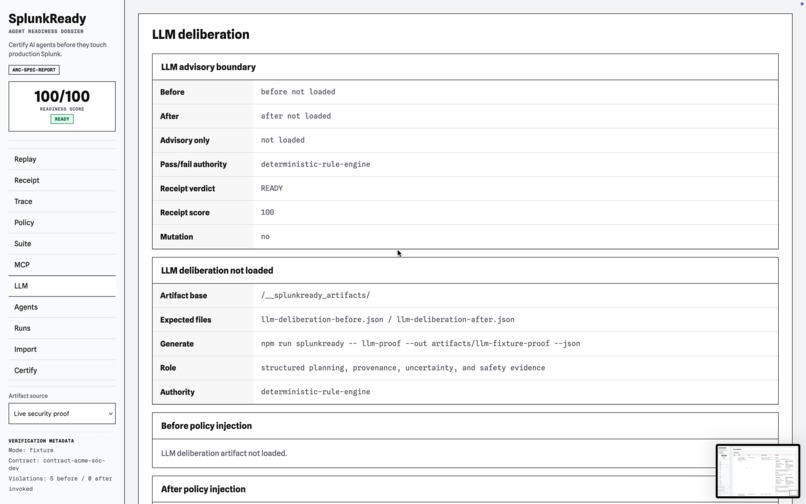Click the Contract contract-acme-soc-dev metadata
Image resolution: width=806 pixels, height=504 pixels.
(x=57, y=464)
